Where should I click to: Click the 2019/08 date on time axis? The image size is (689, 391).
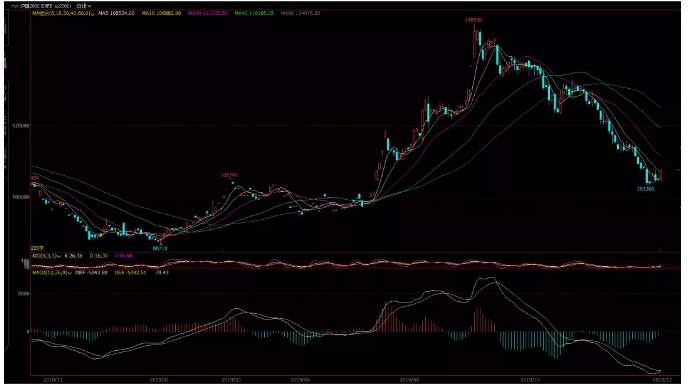pyautogui.click(x=410, y=379)
